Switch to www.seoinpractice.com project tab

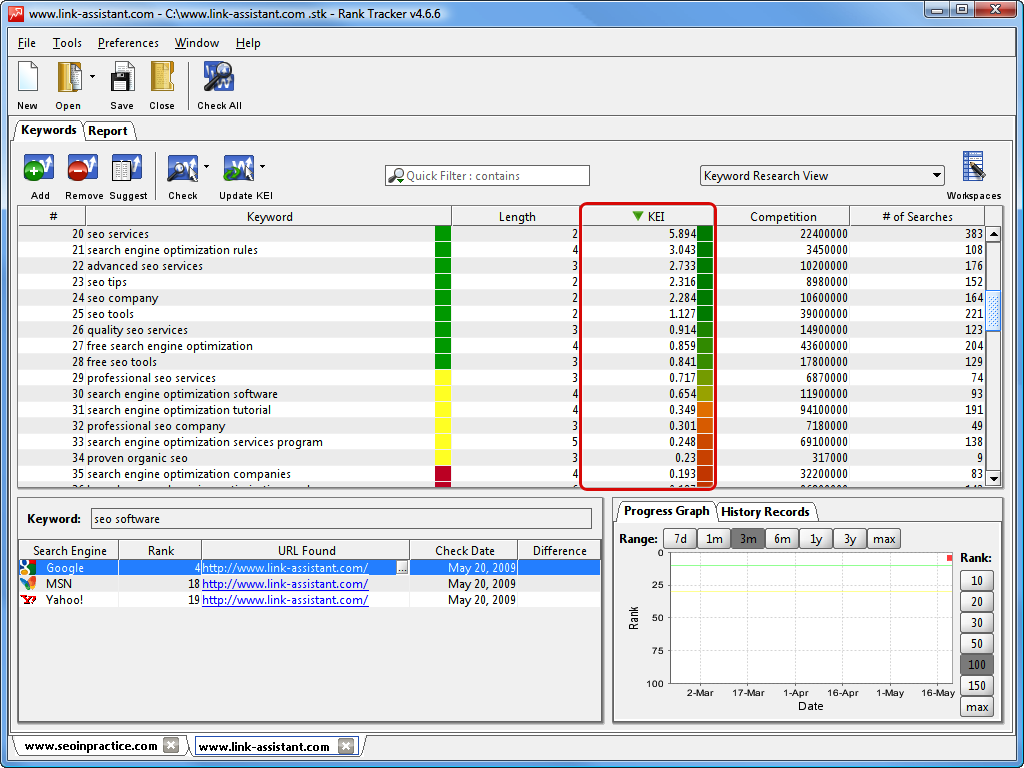[x=91, y=746]
